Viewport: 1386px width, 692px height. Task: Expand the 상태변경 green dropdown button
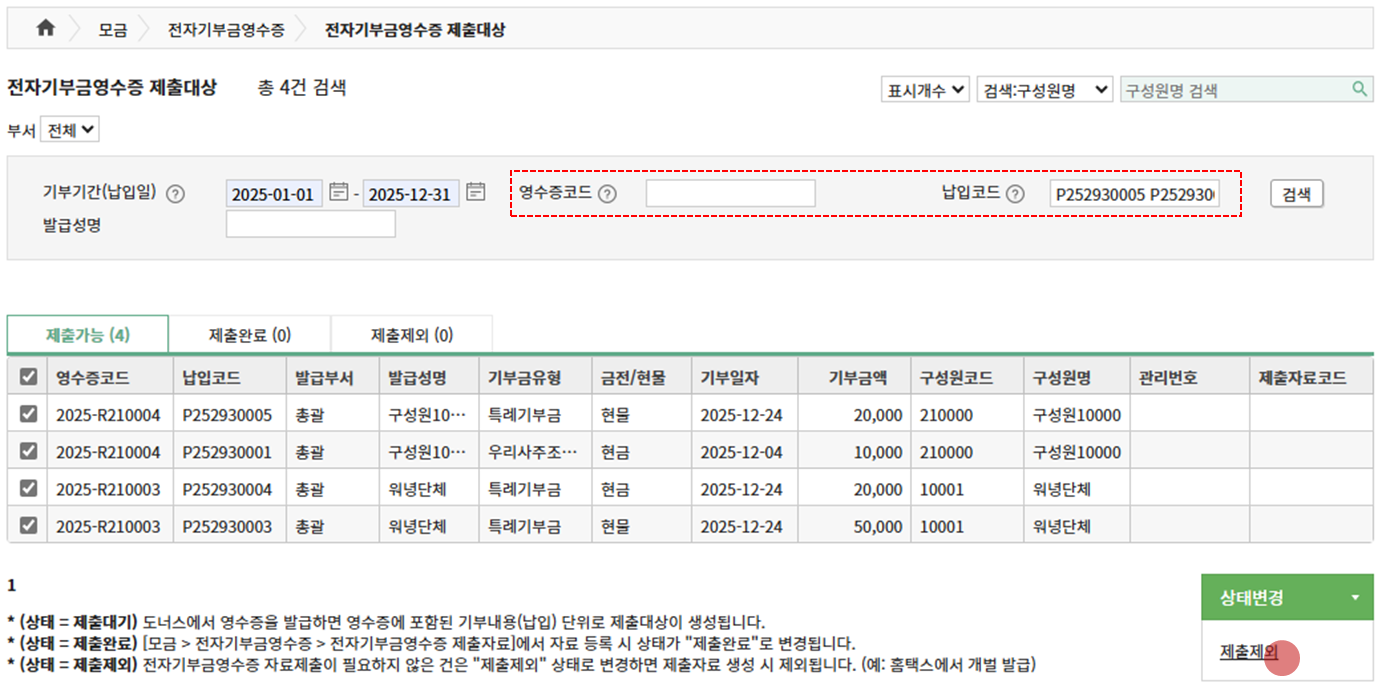[x=1287, y=598]
